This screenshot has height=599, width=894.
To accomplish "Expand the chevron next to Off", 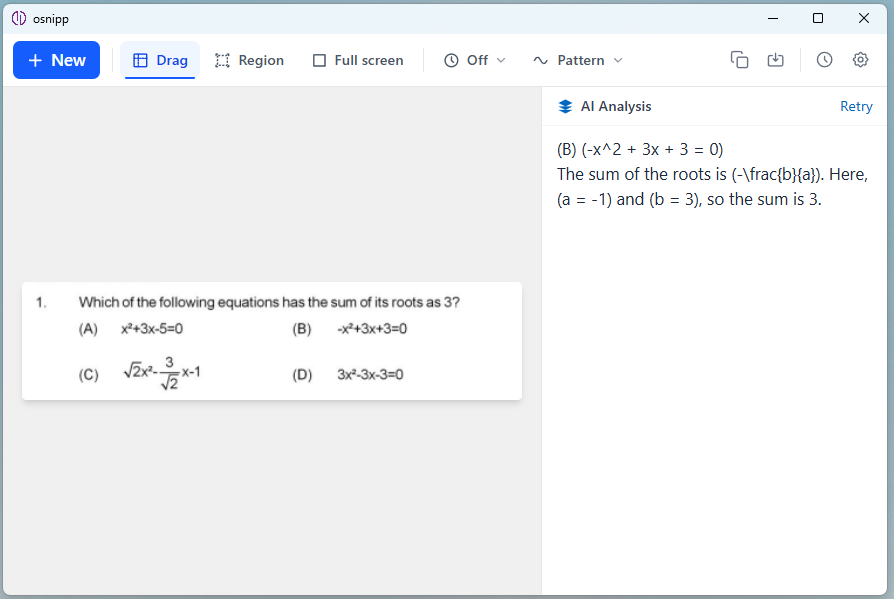I will (502, 60).
